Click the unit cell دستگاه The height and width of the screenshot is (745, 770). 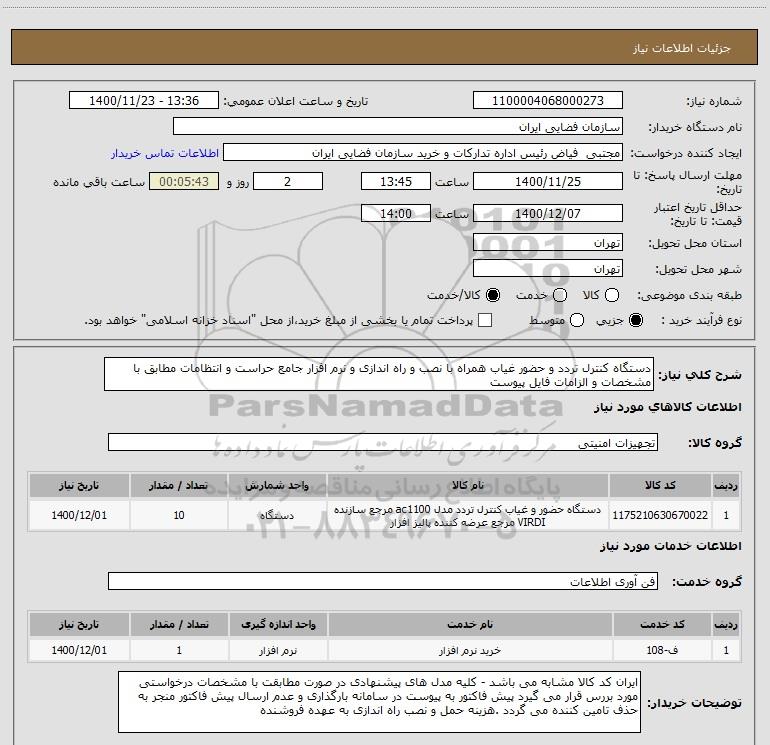tap(277, 515)
